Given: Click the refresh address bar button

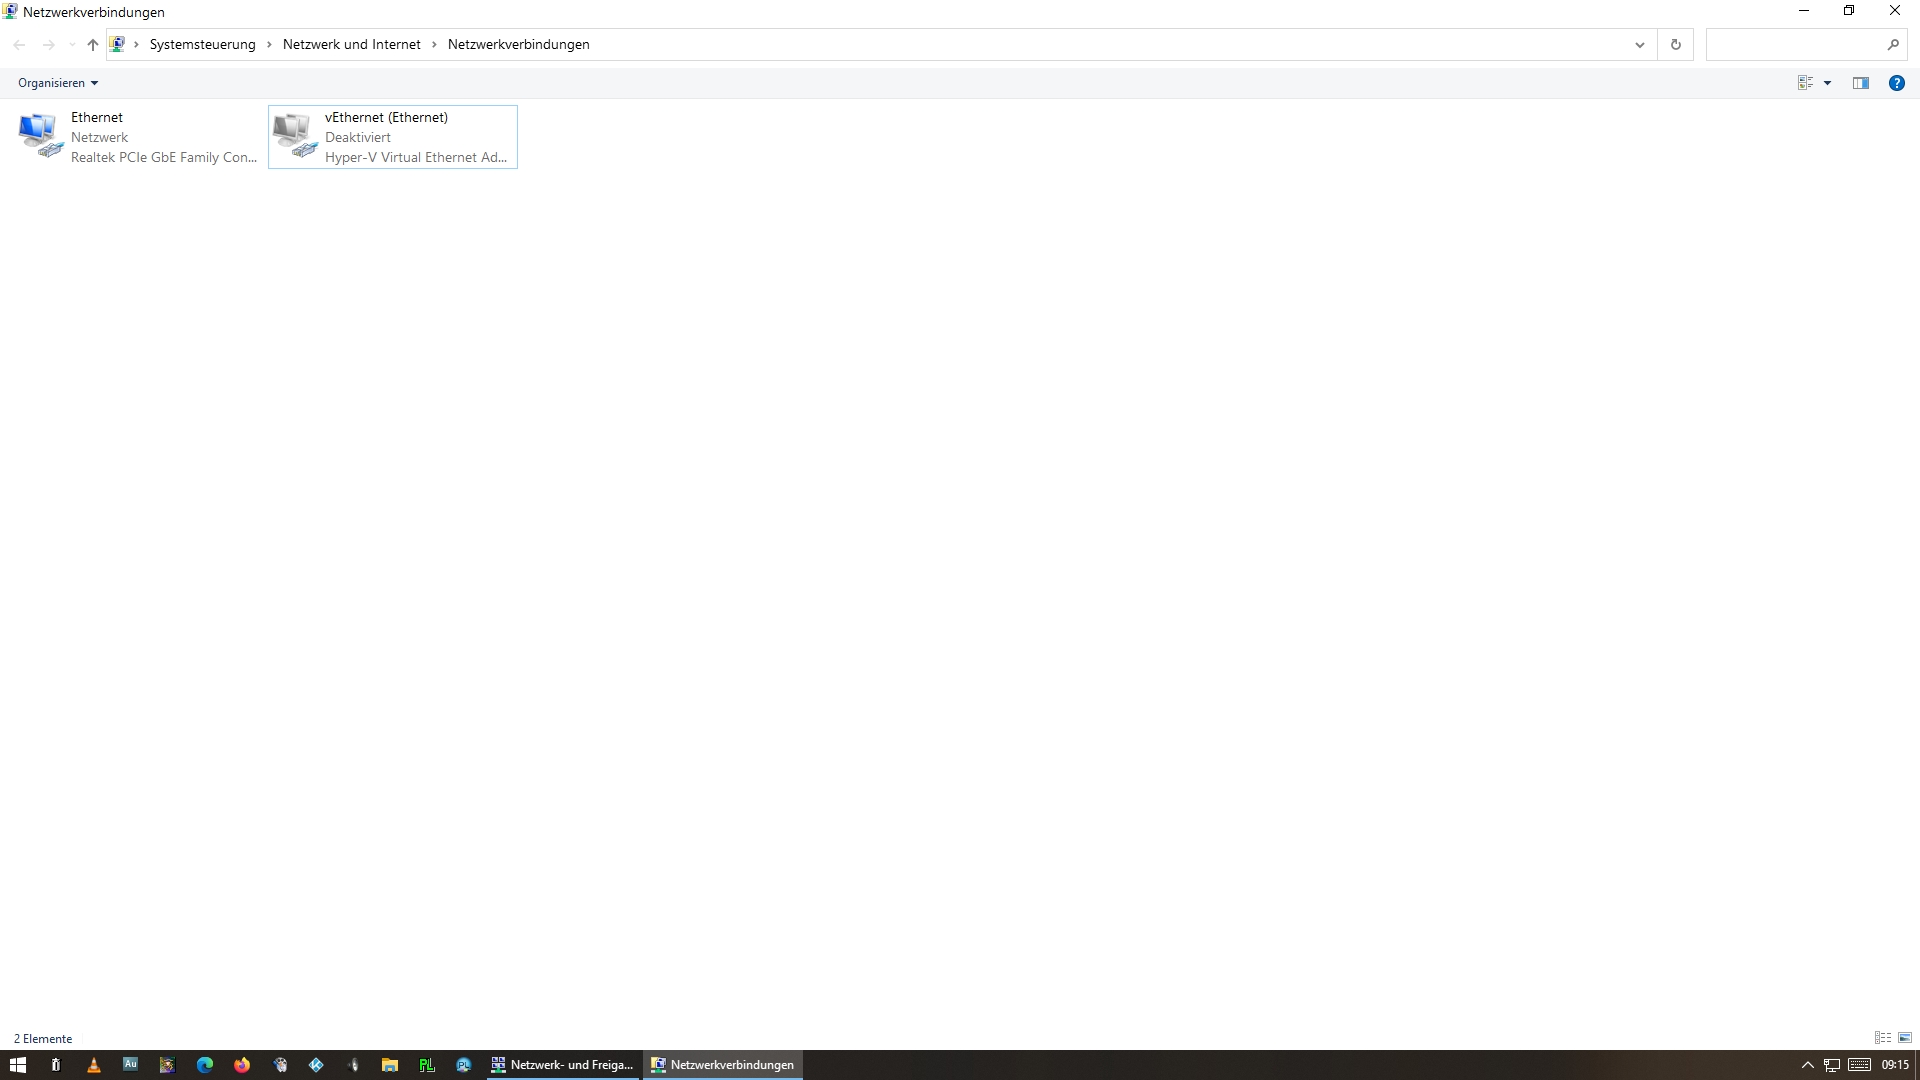Looking at the screenshot, I should click(x=1676, y=44).
